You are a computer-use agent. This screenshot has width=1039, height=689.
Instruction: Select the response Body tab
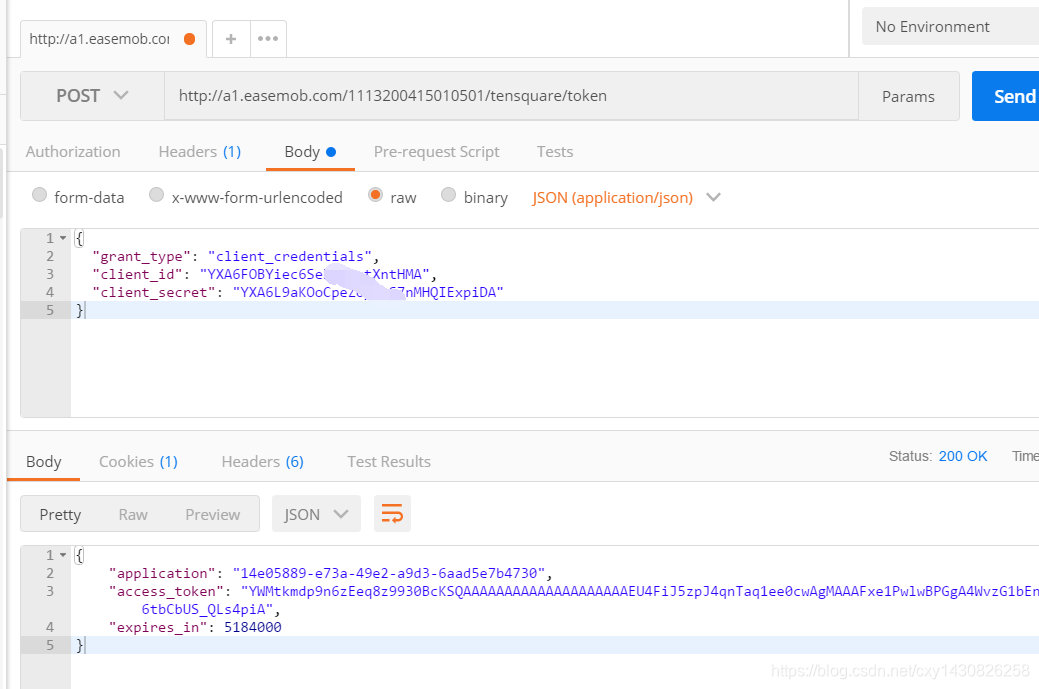[x=44, y=462]
